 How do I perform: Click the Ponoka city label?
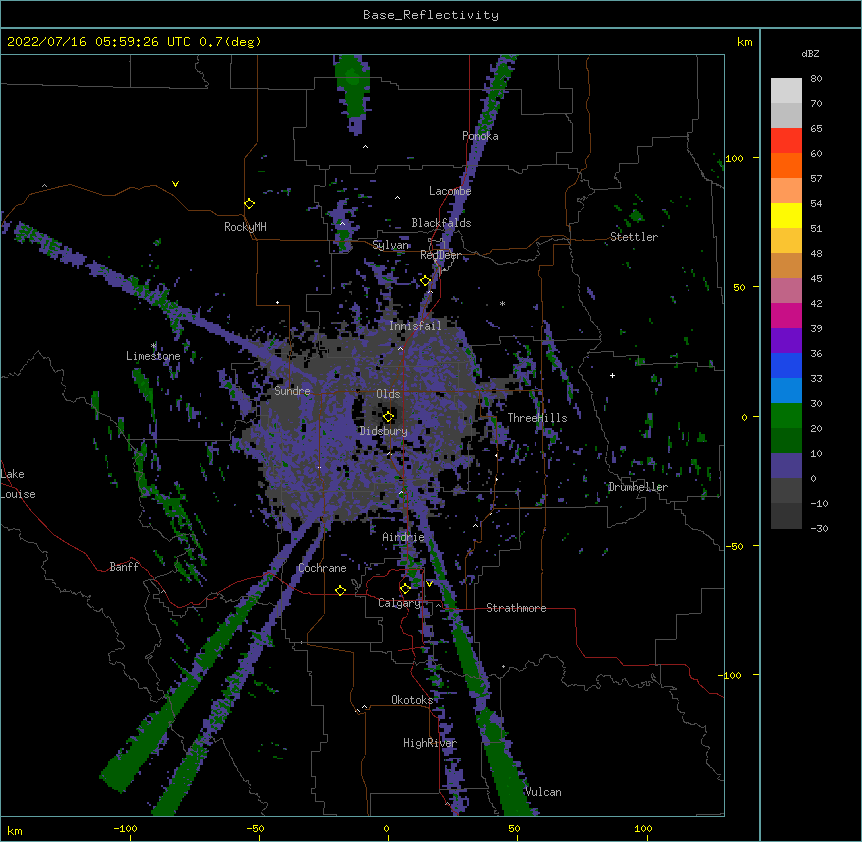[x=480, y=136]
